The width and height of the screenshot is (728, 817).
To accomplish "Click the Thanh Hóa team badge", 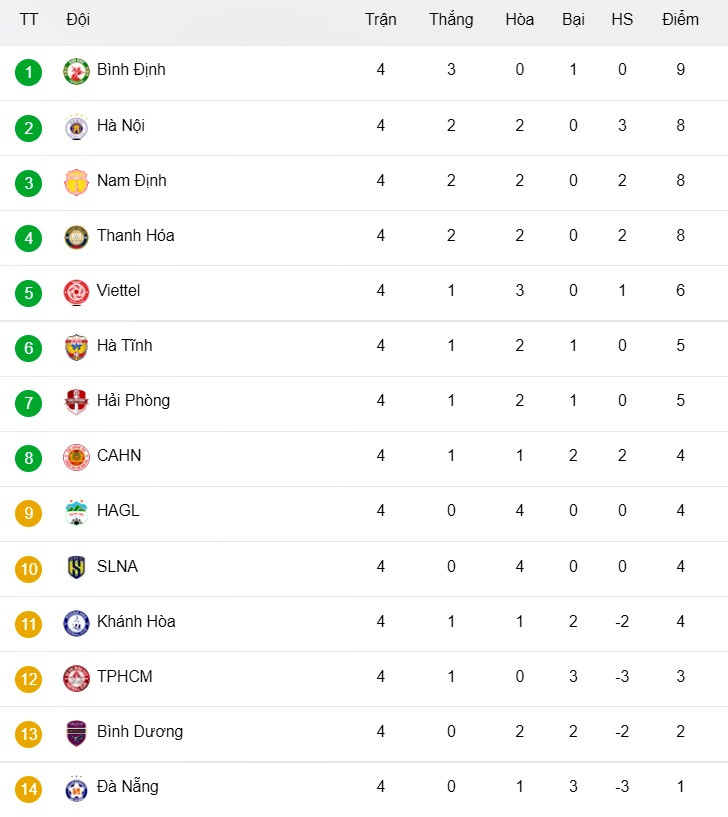I will 77,236.
